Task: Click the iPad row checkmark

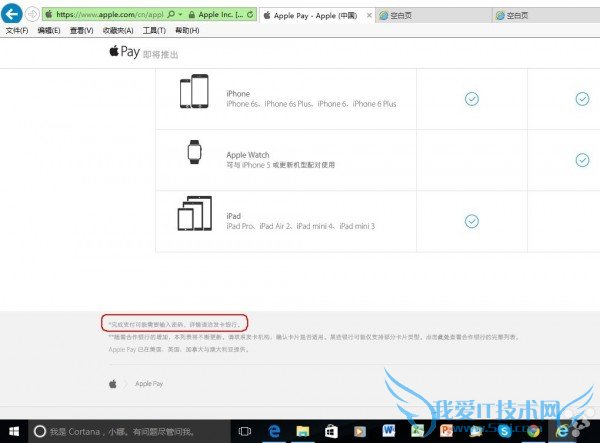Action: coord(472,221)
